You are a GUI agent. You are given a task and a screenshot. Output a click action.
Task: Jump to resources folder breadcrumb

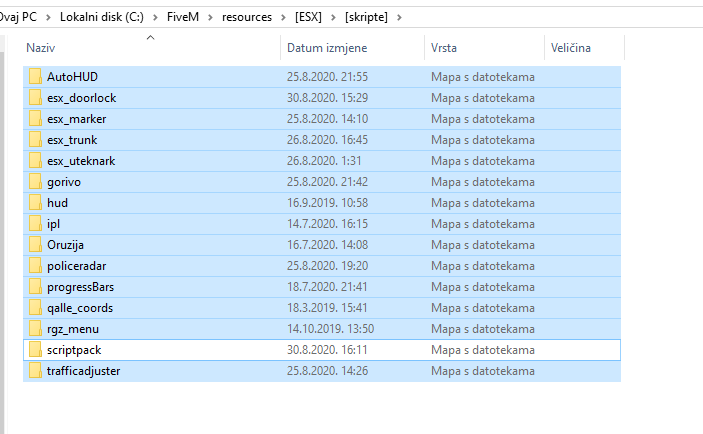(x=247, y=17)
